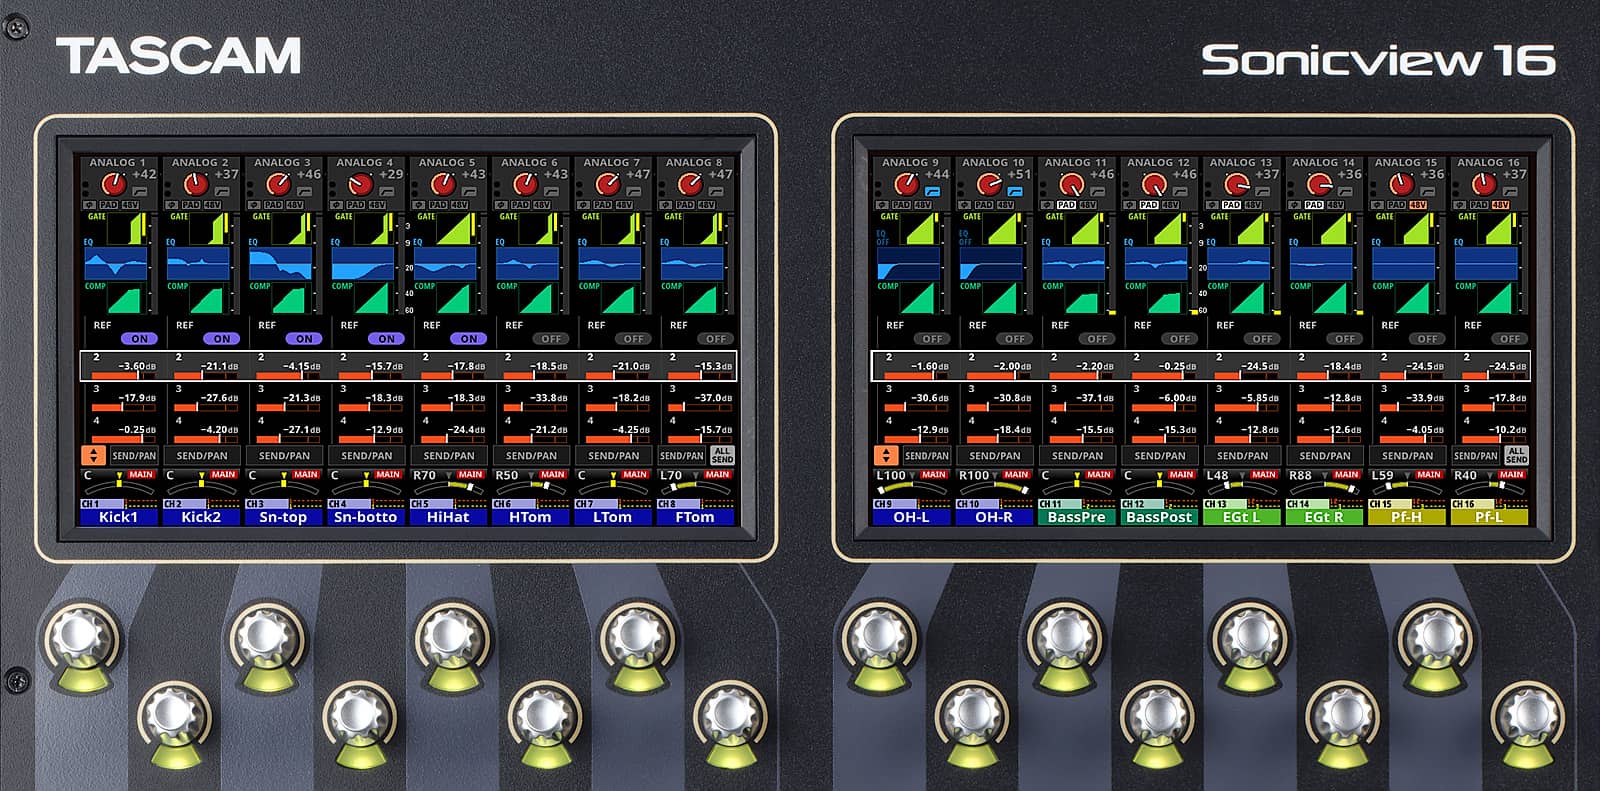Toggle MAIN assign on the OH-R channel
This screenshot has width=1600, height=791.
click(x=1016, y=475)
